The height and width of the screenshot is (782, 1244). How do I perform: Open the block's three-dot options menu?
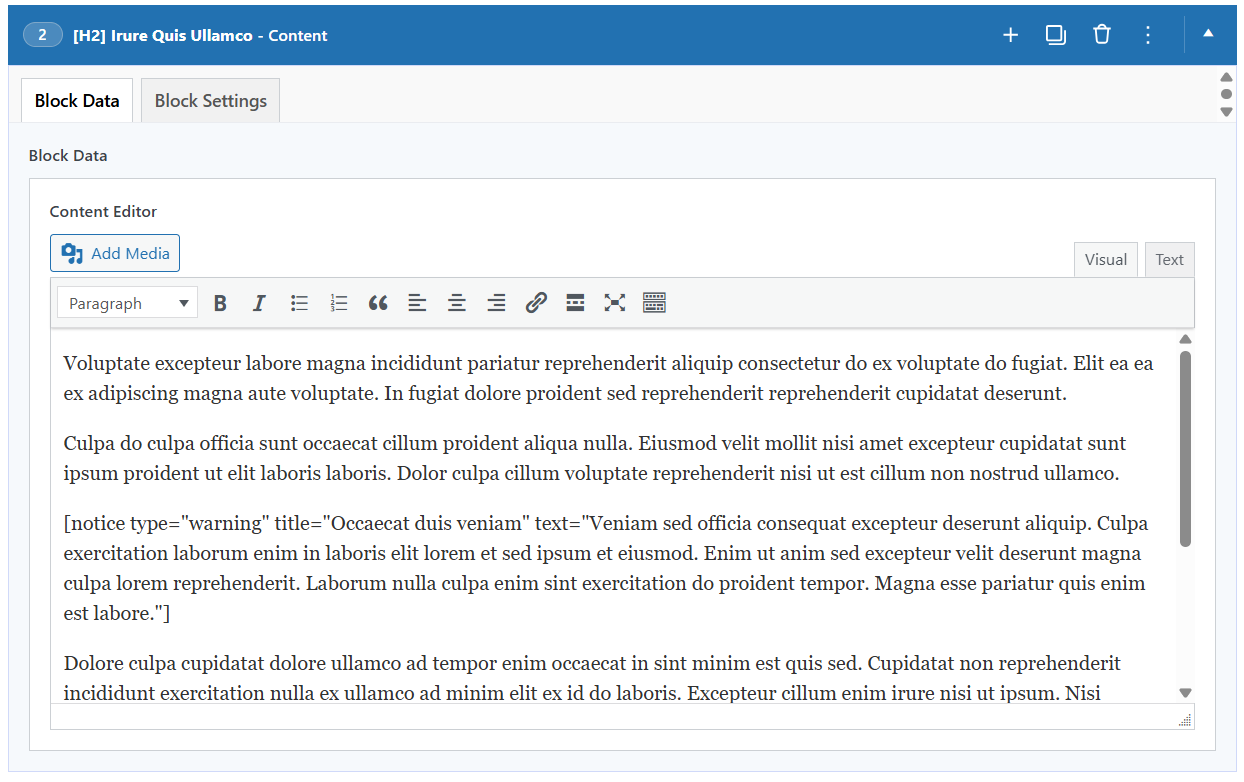pyautogui.click(x=1148, y=35)
